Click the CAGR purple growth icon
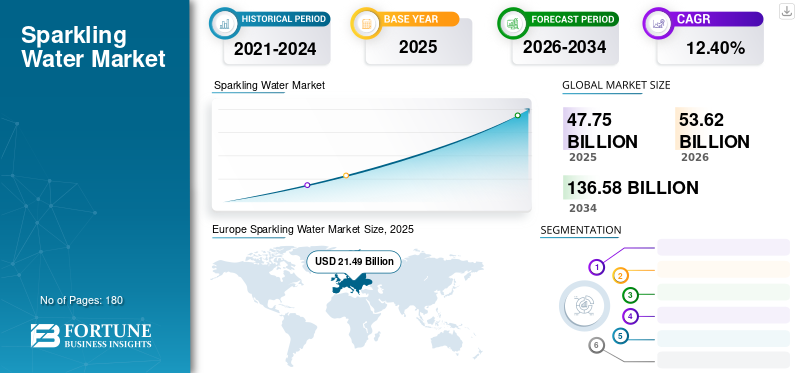Image resolution: width=800 pixels, height=373 pixels. [x=658, y=23]
